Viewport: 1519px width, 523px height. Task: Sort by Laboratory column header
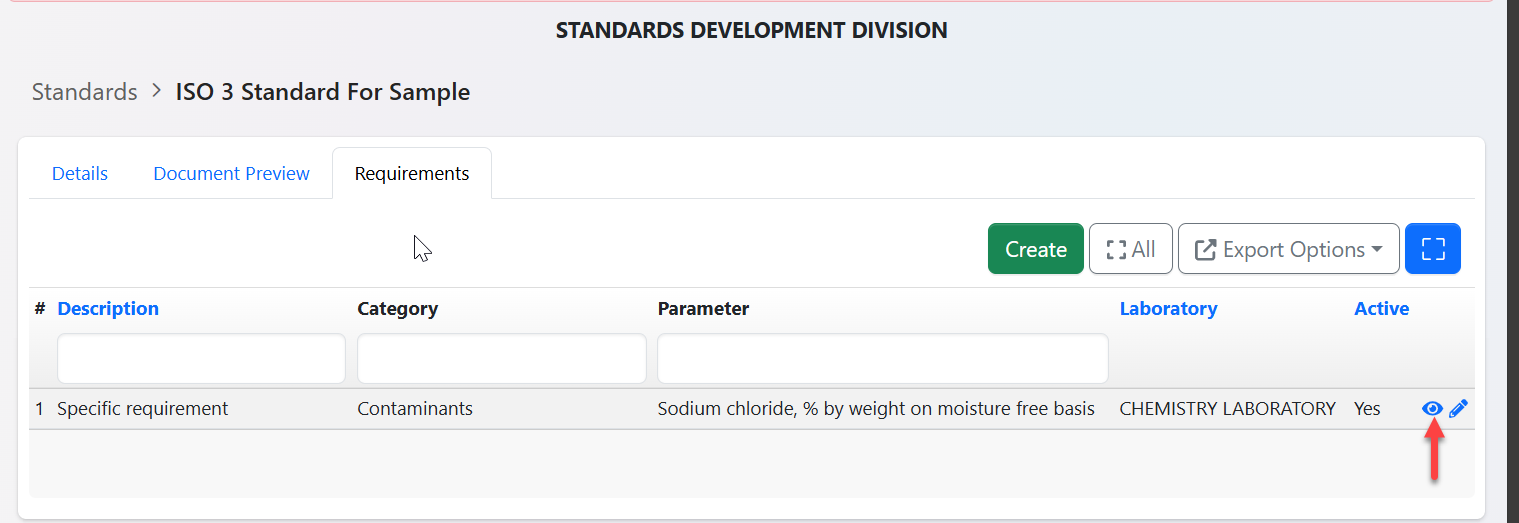[1168, 309]
